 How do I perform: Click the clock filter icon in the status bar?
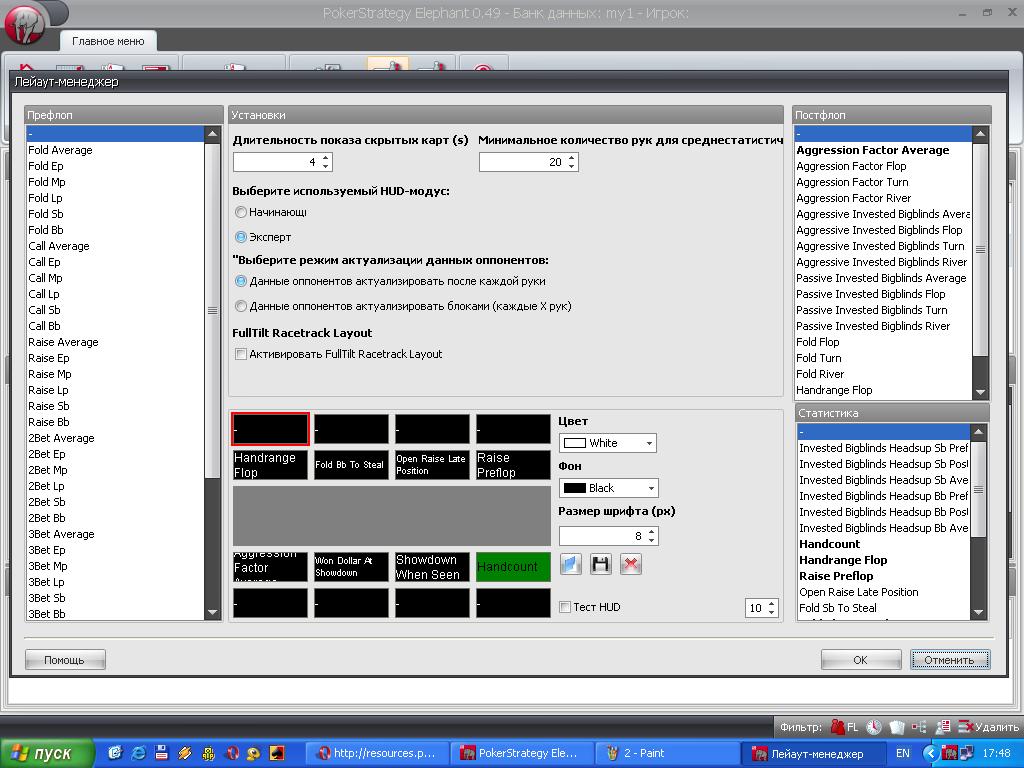(874, 727)
